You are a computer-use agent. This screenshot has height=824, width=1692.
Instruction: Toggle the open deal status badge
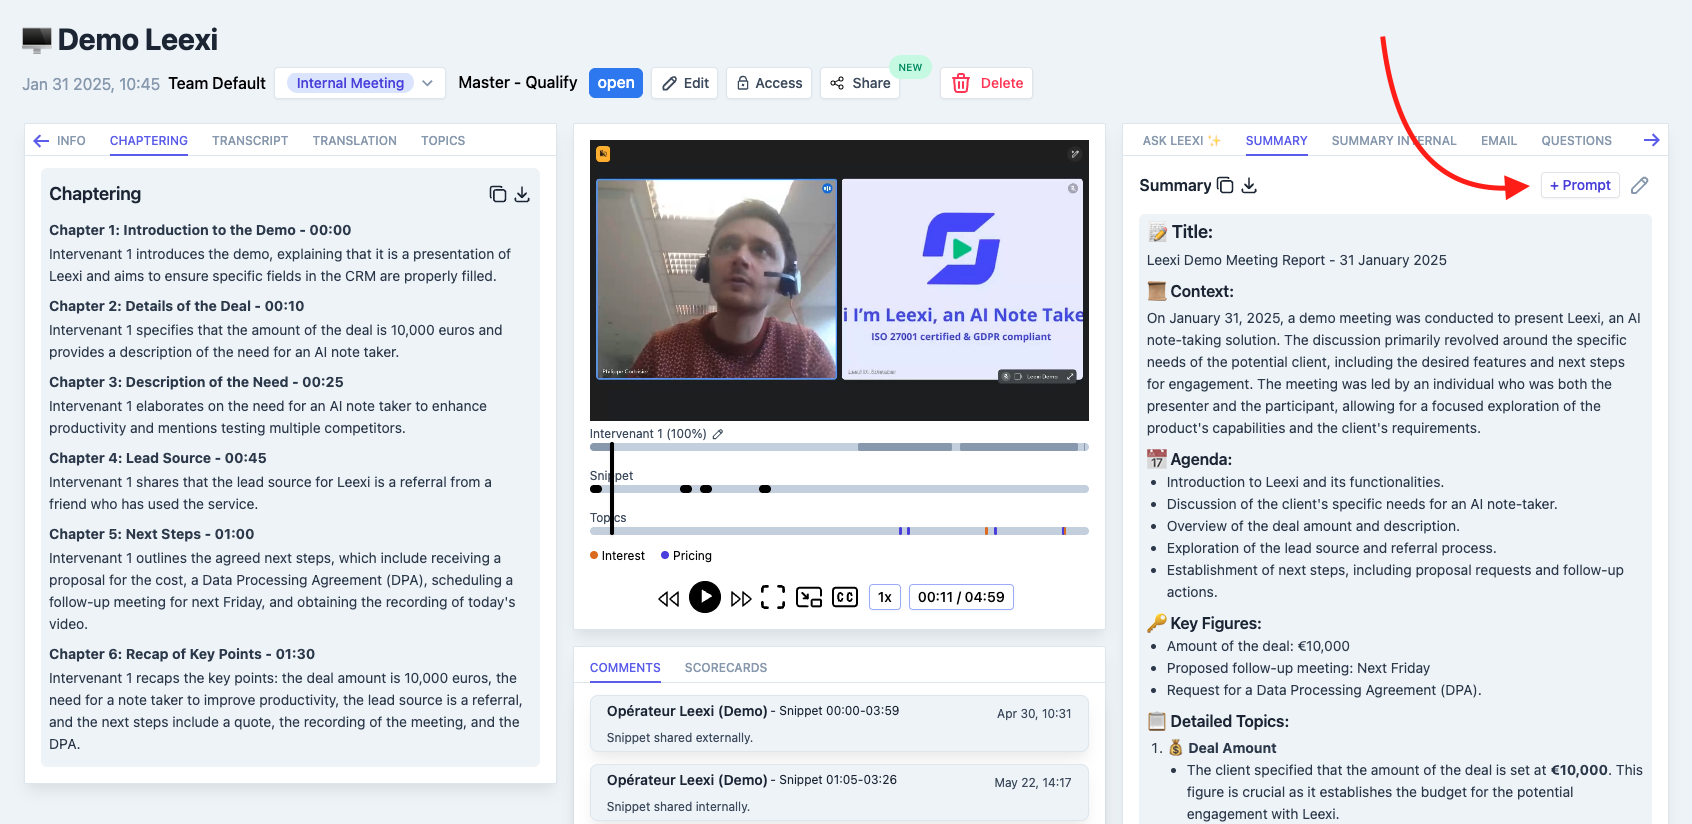[616, 83]
